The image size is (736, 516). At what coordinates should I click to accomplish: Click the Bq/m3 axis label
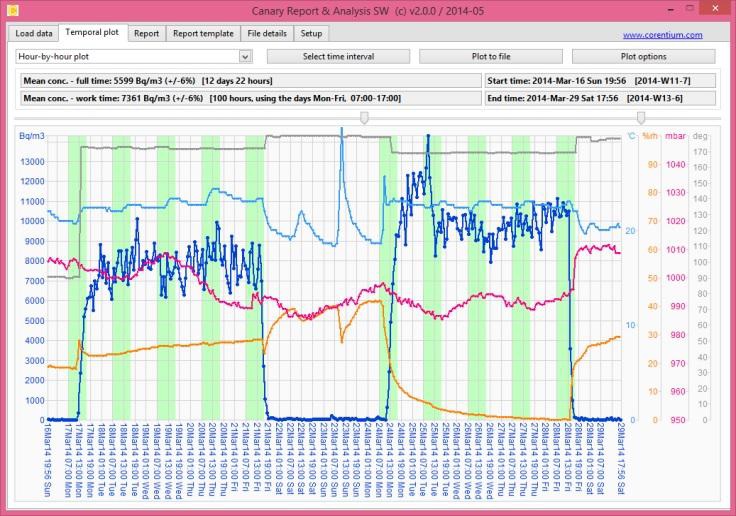(31, 136)
